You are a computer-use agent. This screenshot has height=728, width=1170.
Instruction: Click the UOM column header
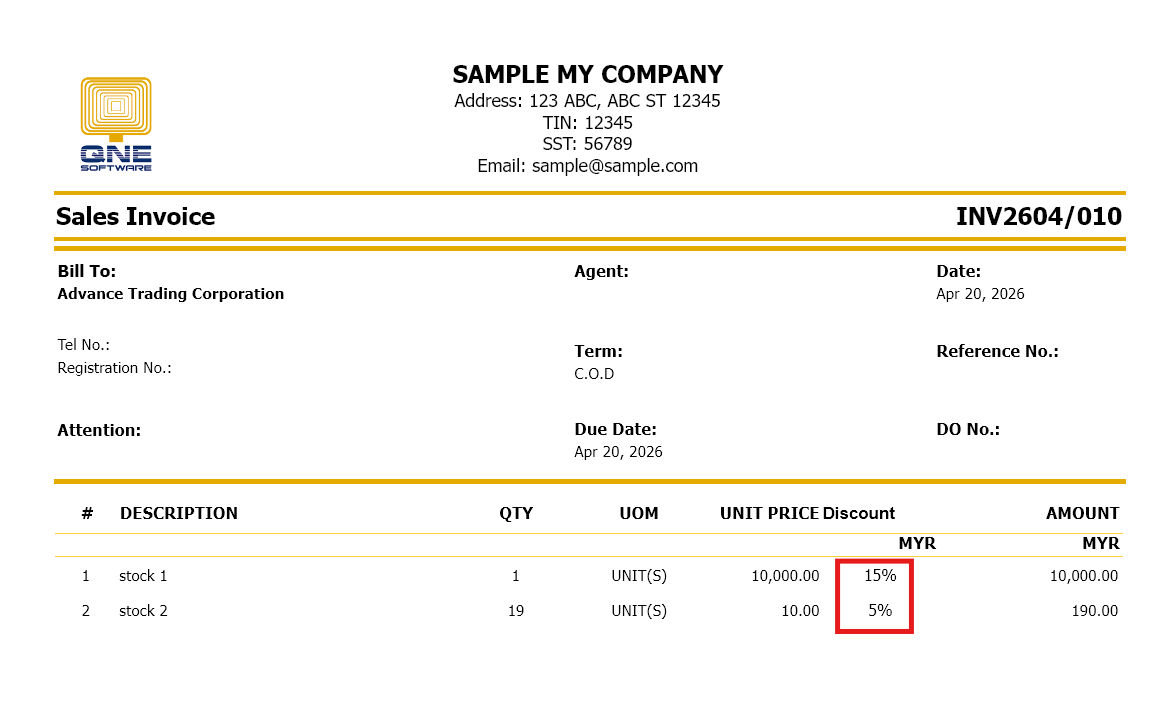coord(639,514)
